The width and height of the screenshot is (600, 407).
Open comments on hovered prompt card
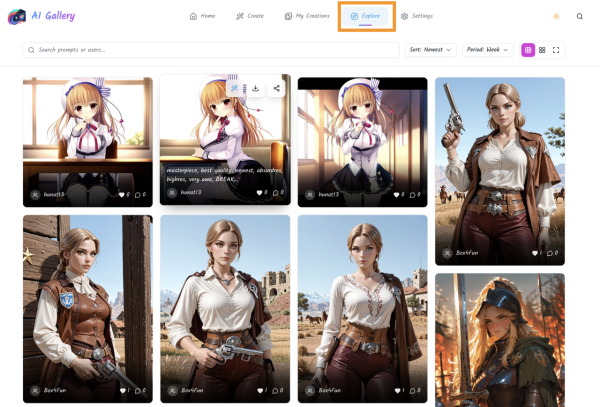click(278, 192)
